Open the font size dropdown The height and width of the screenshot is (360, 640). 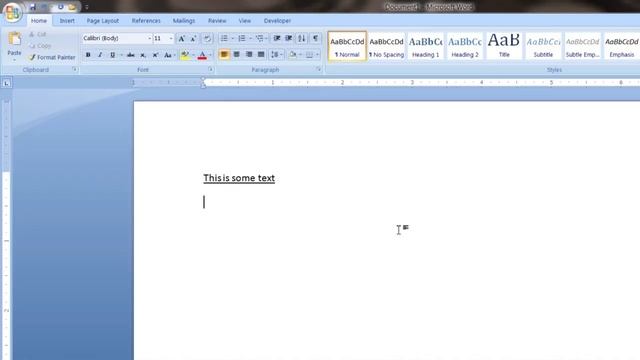coord(171,38)
